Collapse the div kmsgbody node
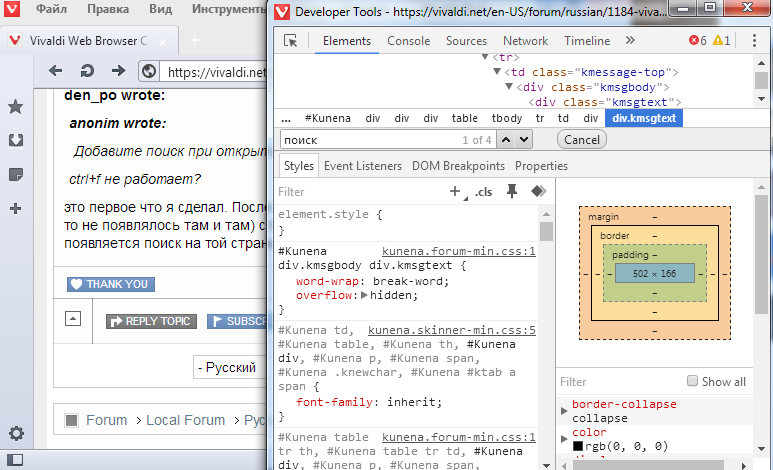The width and height of the screenshot is (773, 470). point(509,87)
